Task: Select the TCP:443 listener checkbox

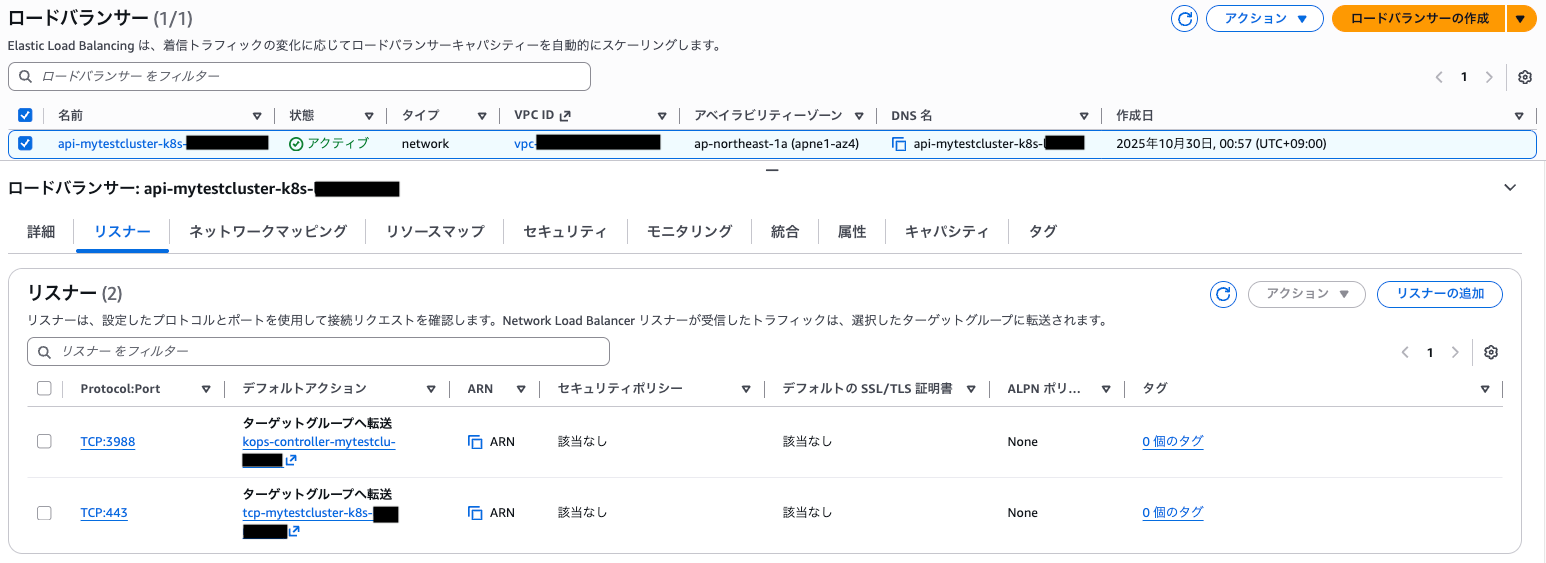Action: 44,513
